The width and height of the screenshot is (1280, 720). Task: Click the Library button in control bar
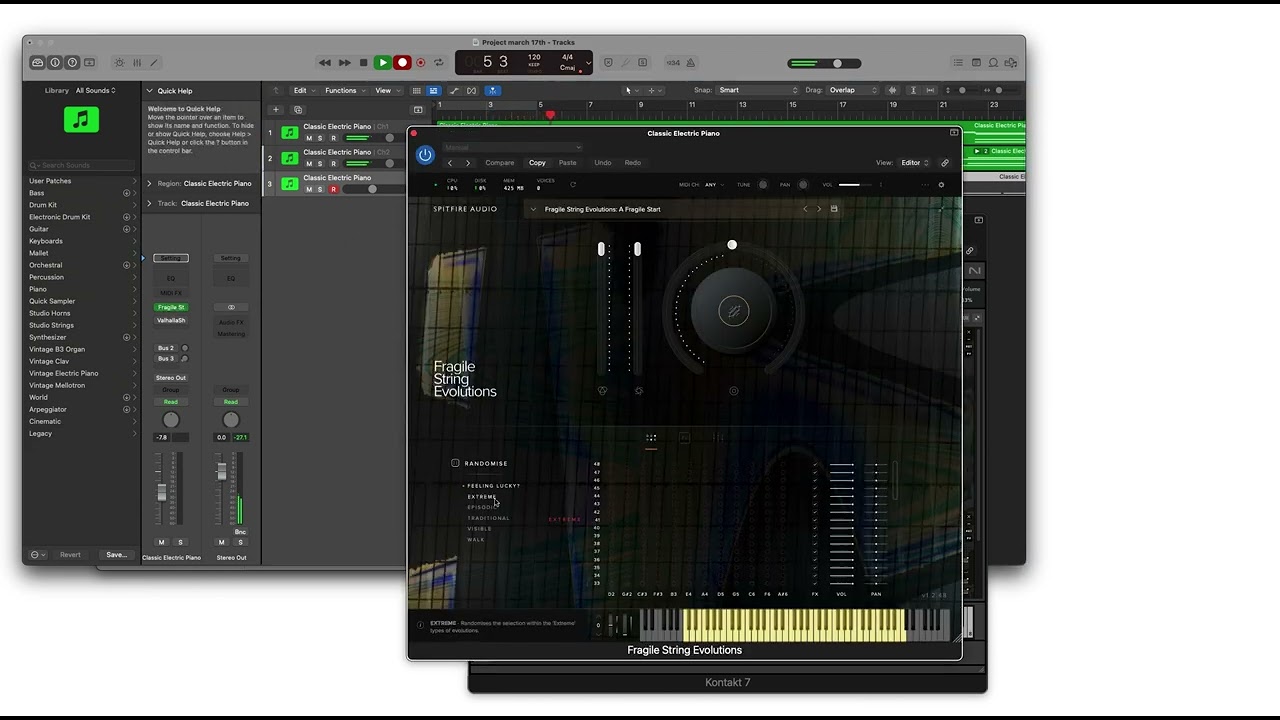37,63
